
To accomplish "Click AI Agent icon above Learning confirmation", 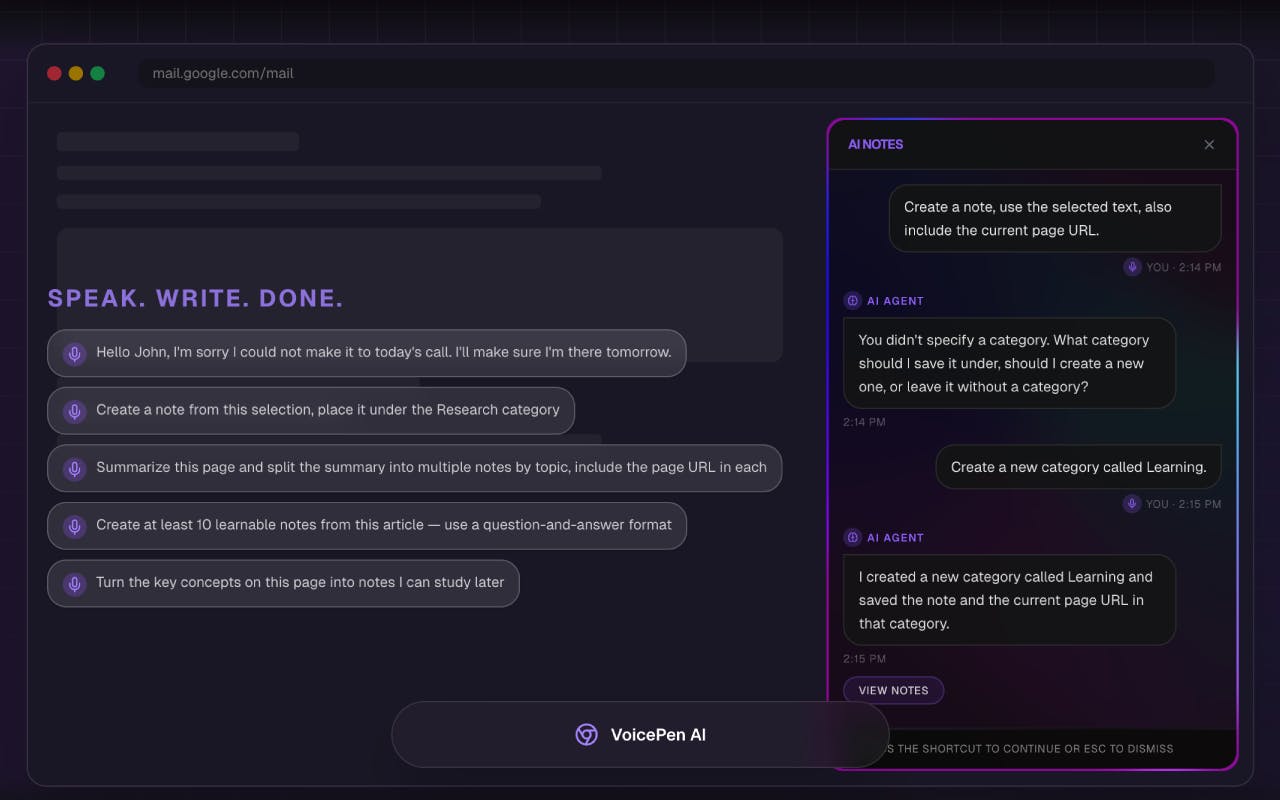I will click(x=852, y=538).
